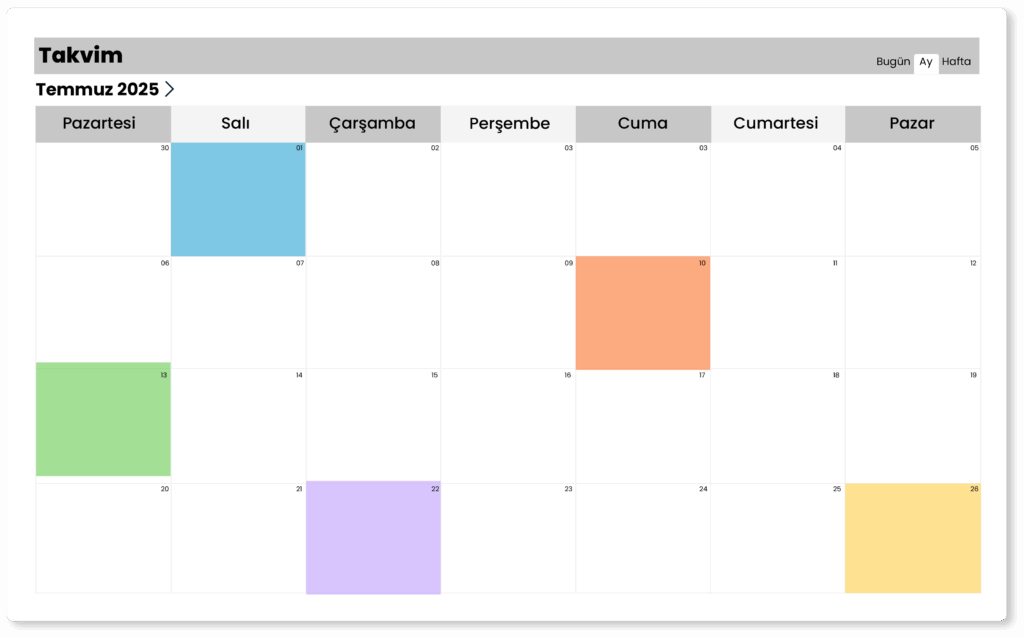Open the purple event on day 22
This screenshot has width=1024, height=637.
[373, 538]
